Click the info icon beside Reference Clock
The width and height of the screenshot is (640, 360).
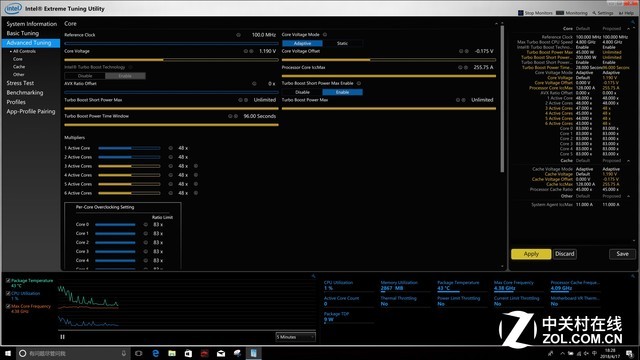(238, 35)
